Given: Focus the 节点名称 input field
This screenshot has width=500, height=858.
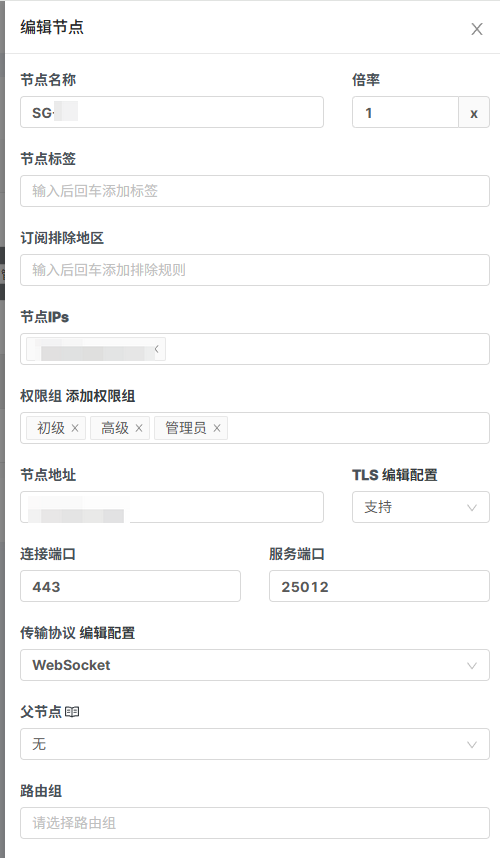Looking at the screenshot, I should (x=172, y=112).
